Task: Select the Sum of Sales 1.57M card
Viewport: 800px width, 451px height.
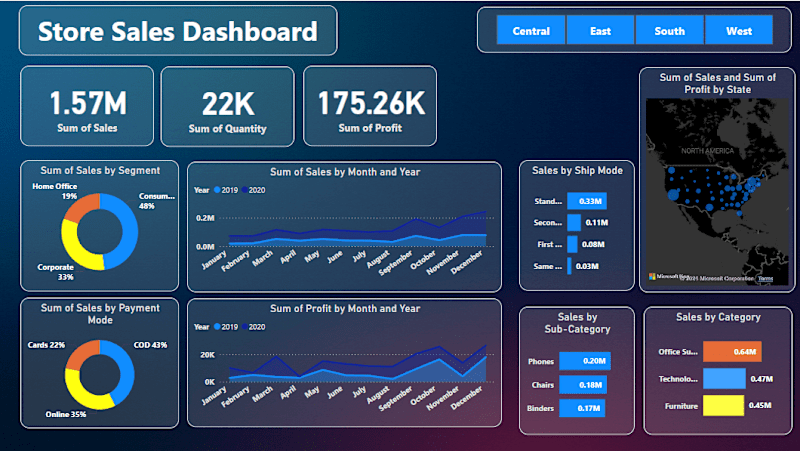Action: click(x=87, y=106)
